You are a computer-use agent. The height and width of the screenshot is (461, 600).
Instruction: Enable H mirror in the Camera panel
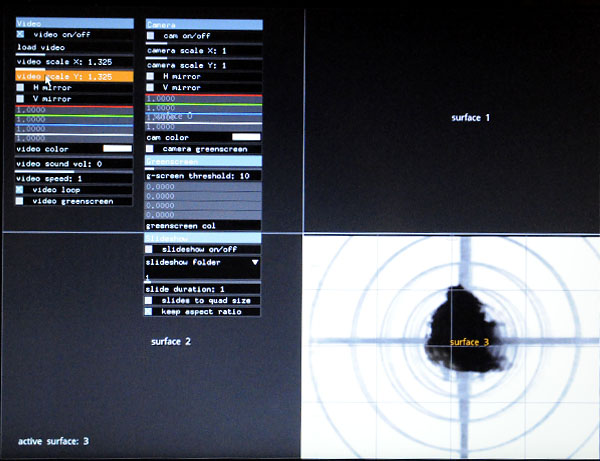coord(151,76)
